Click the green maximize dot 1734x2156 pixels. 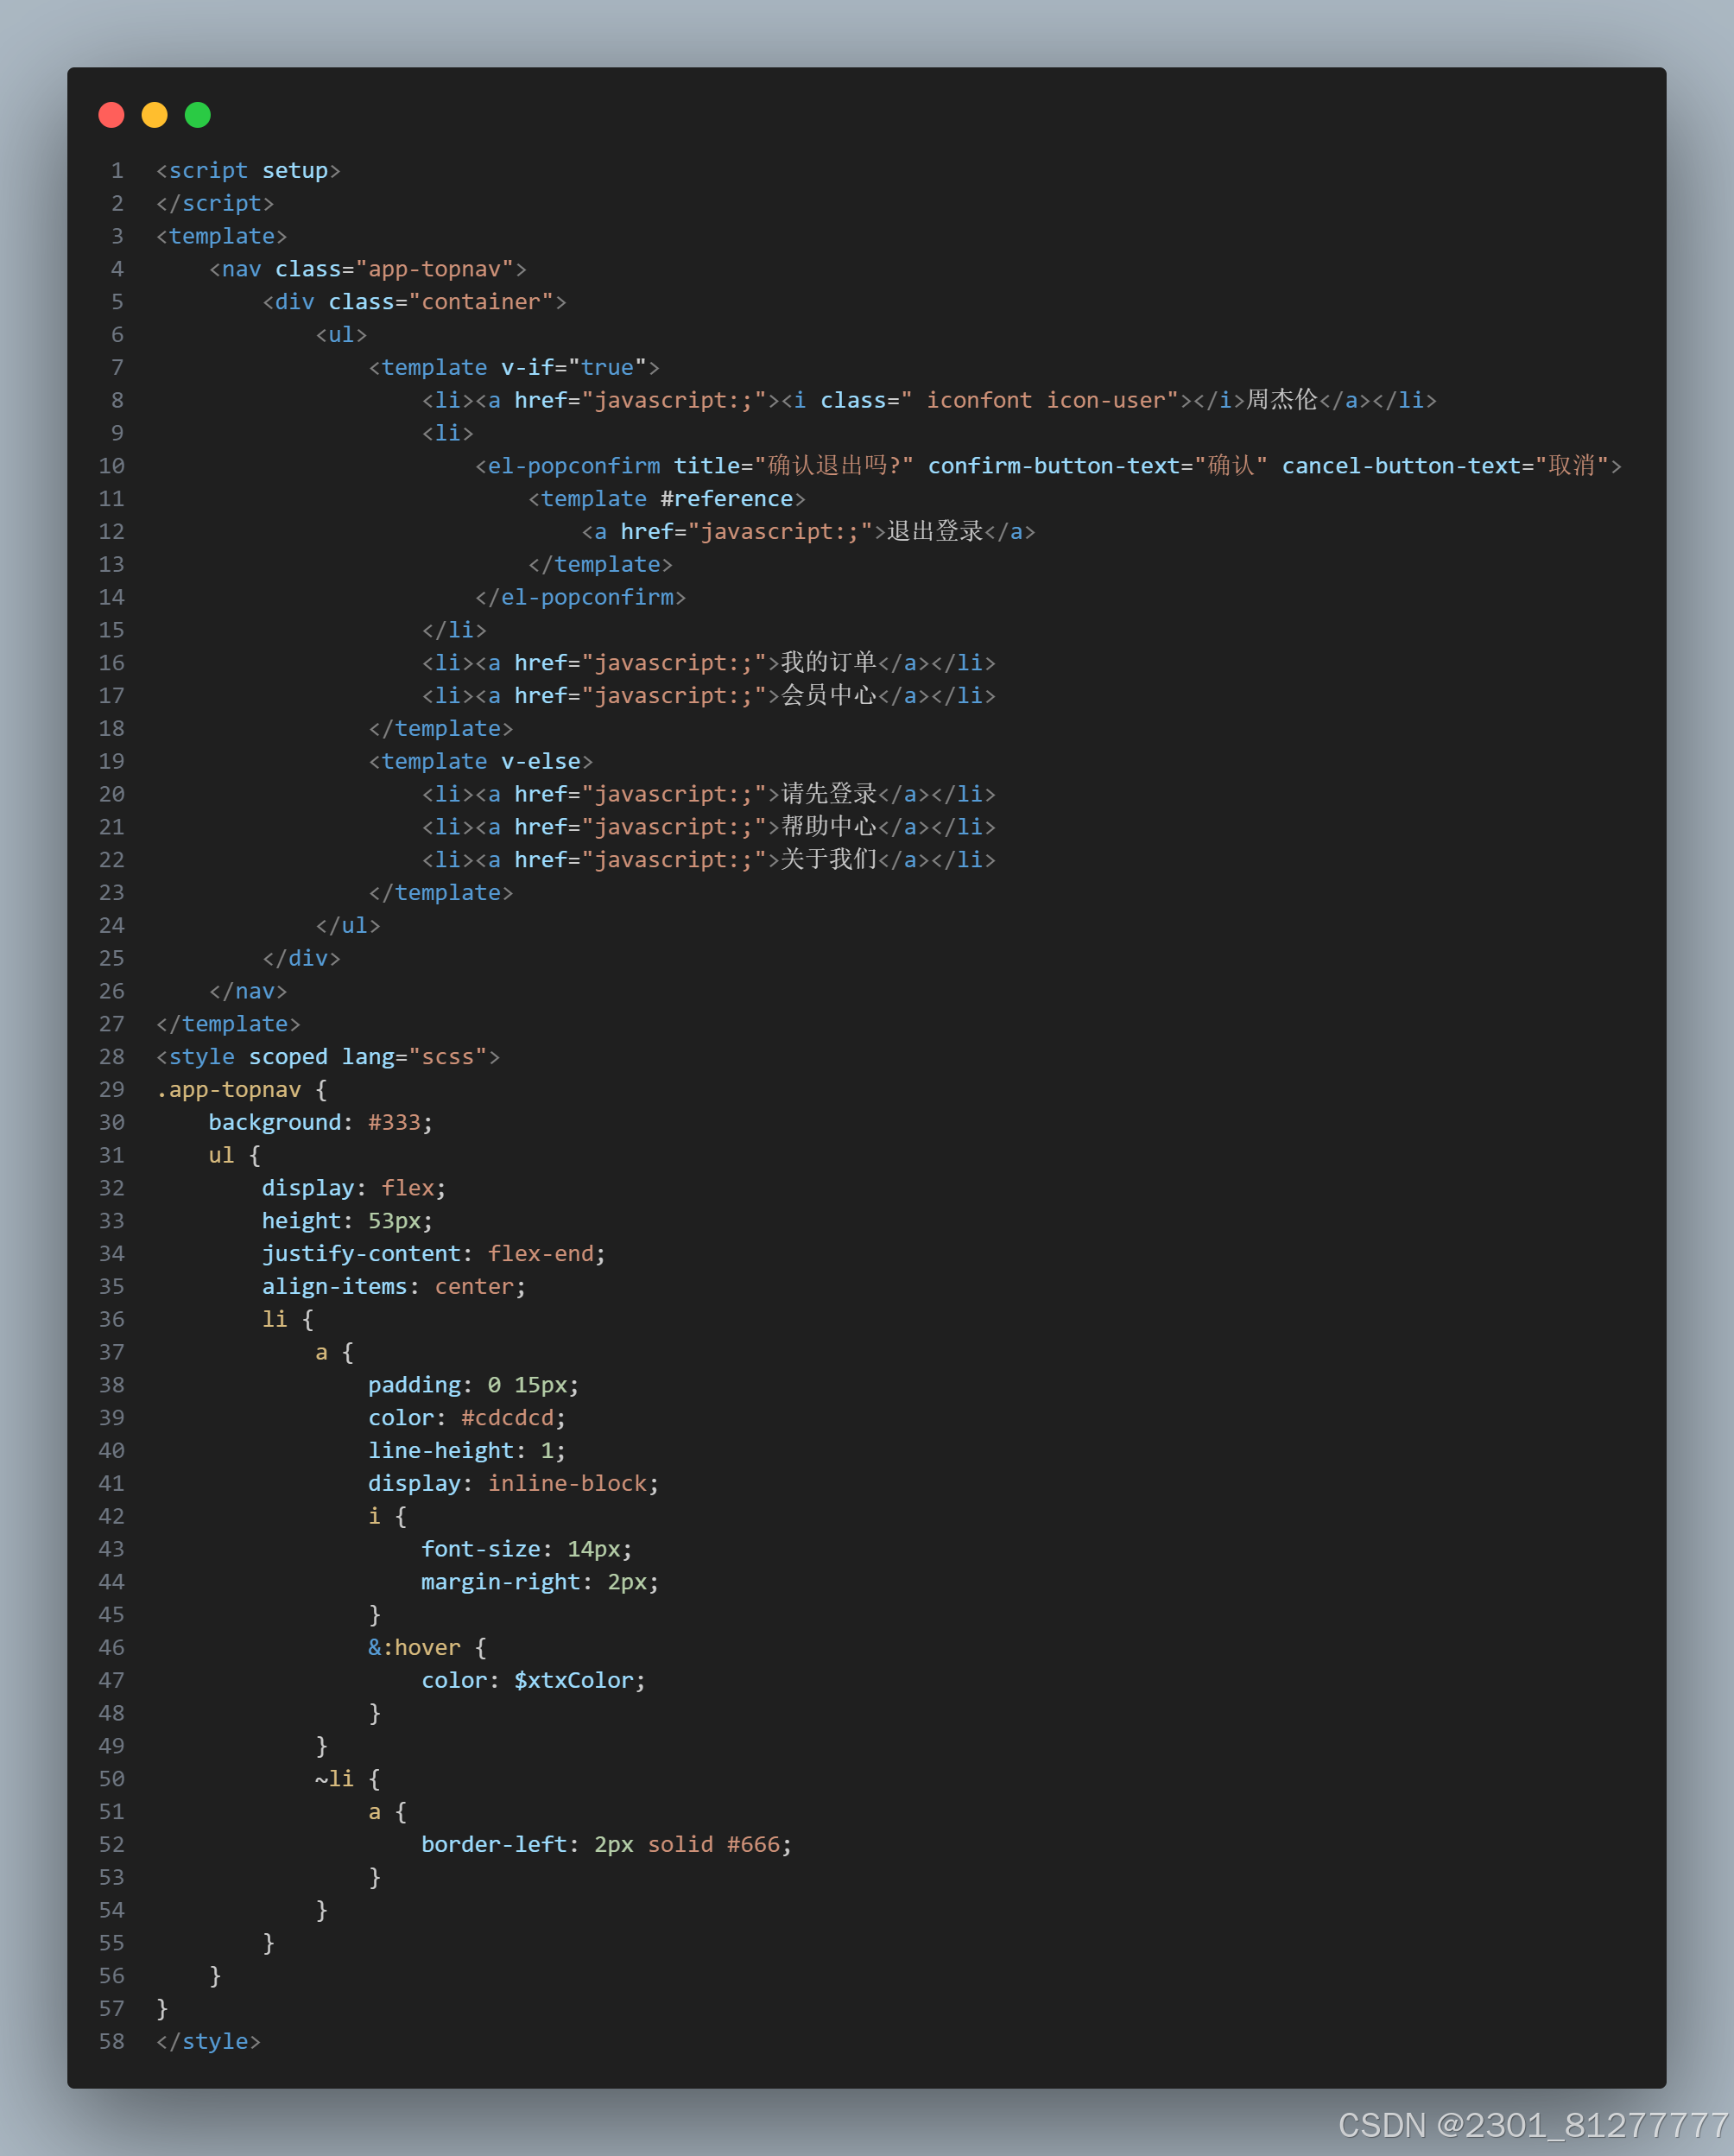pos(198,115)
